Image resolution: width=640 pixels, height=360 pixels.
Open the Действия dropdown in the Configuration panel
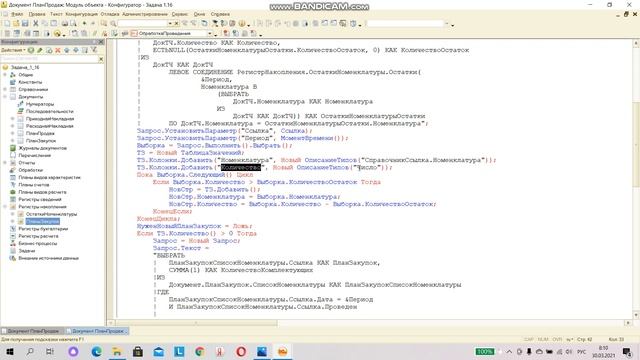click(x=13, y=50)
